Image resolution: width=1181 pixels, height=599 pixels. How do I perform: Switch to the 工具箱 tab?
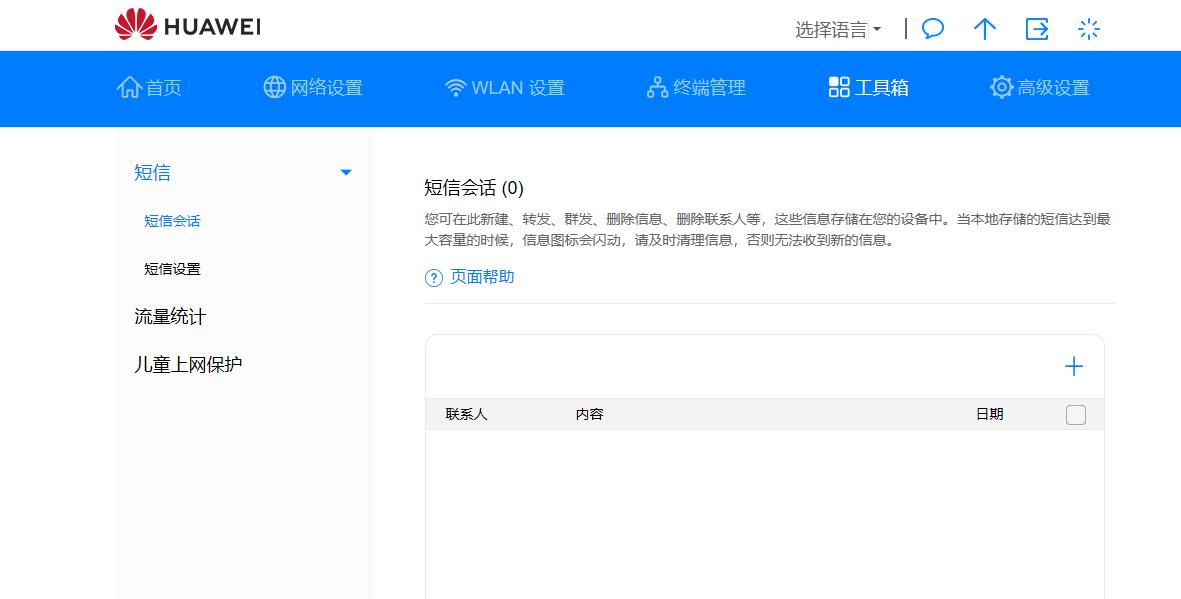866,87
